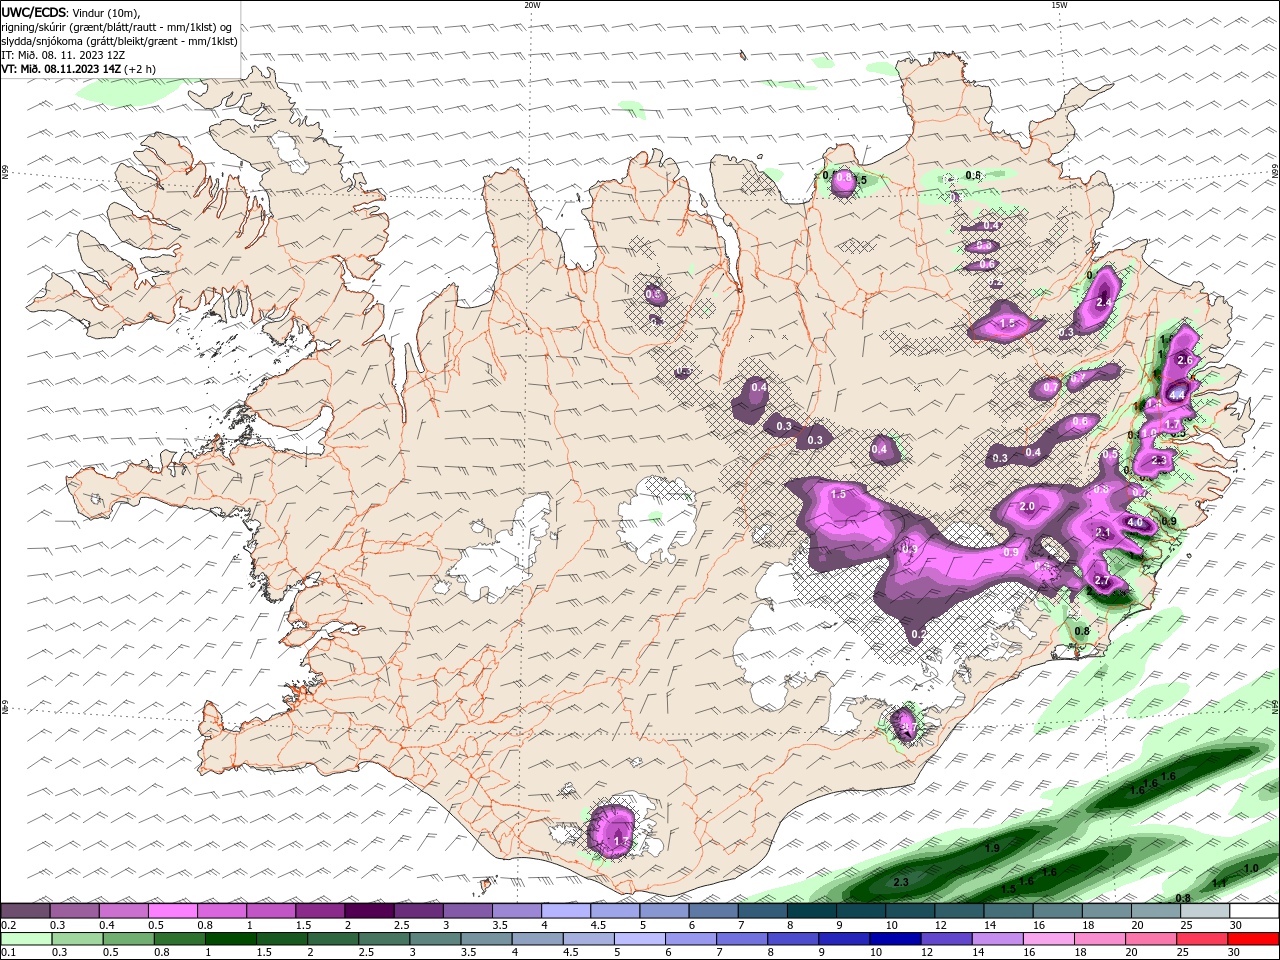Click the 2.4 snowfall value on the map

[1105, 302]
